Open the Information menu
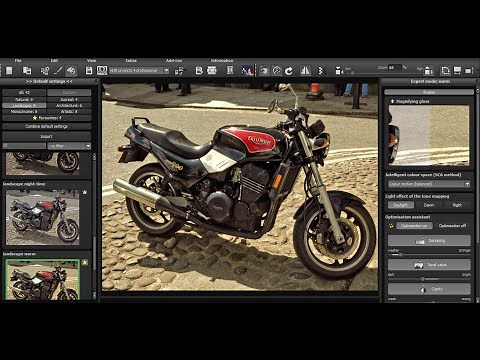Image resolution: width=480 pixels, height=360 pixels. [x=222, y=61]
